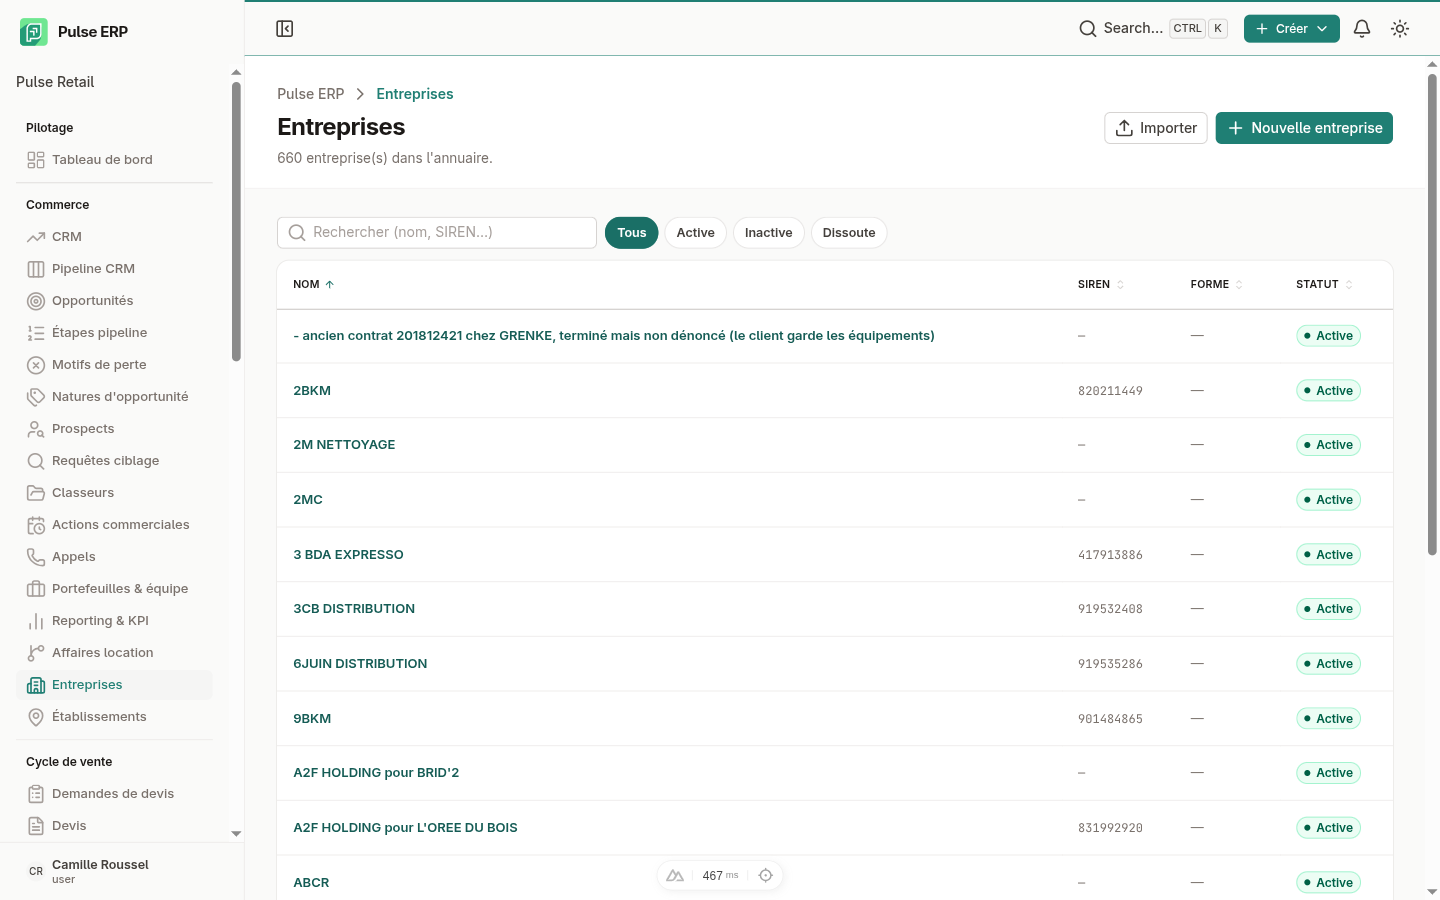The height and width of the screenshot is (900, 1440).
Task: Click the Nouvelle entreprise button
Action: pyautogui.click(x=1304, y=128)
